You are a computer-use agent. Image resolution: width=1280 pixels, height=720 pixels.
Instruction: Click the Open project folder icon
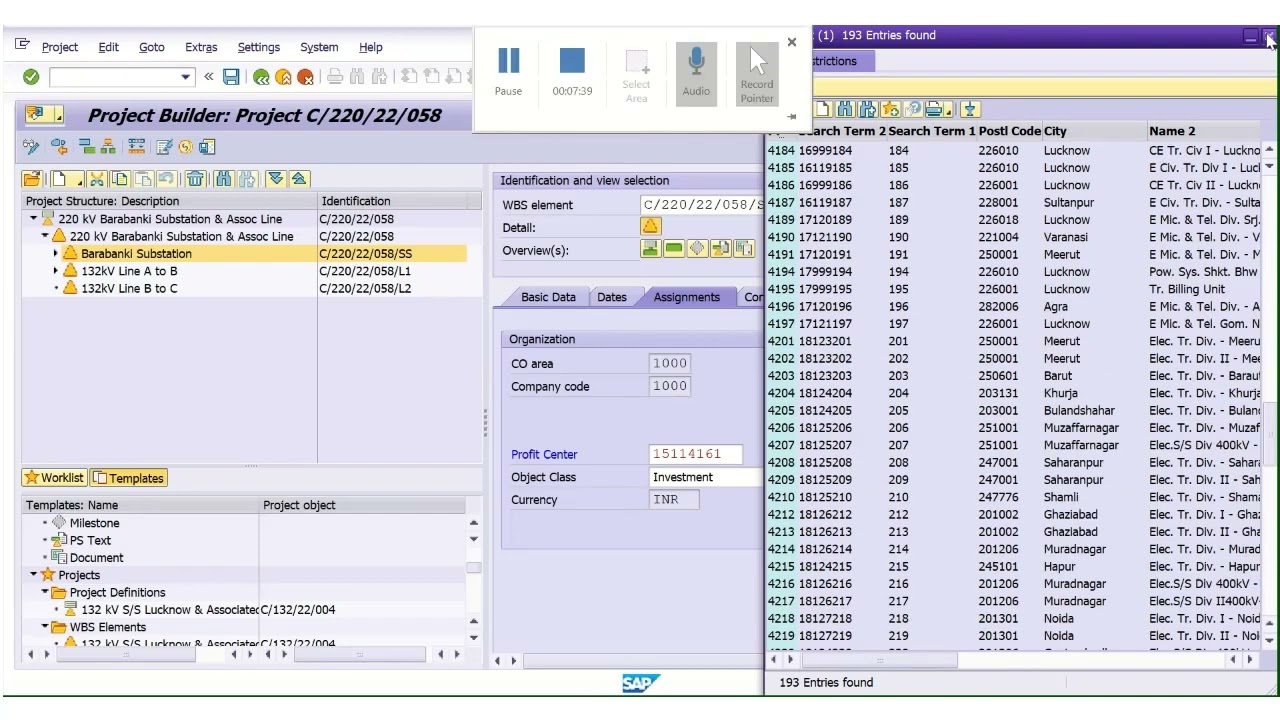click(x=31, y=179)
